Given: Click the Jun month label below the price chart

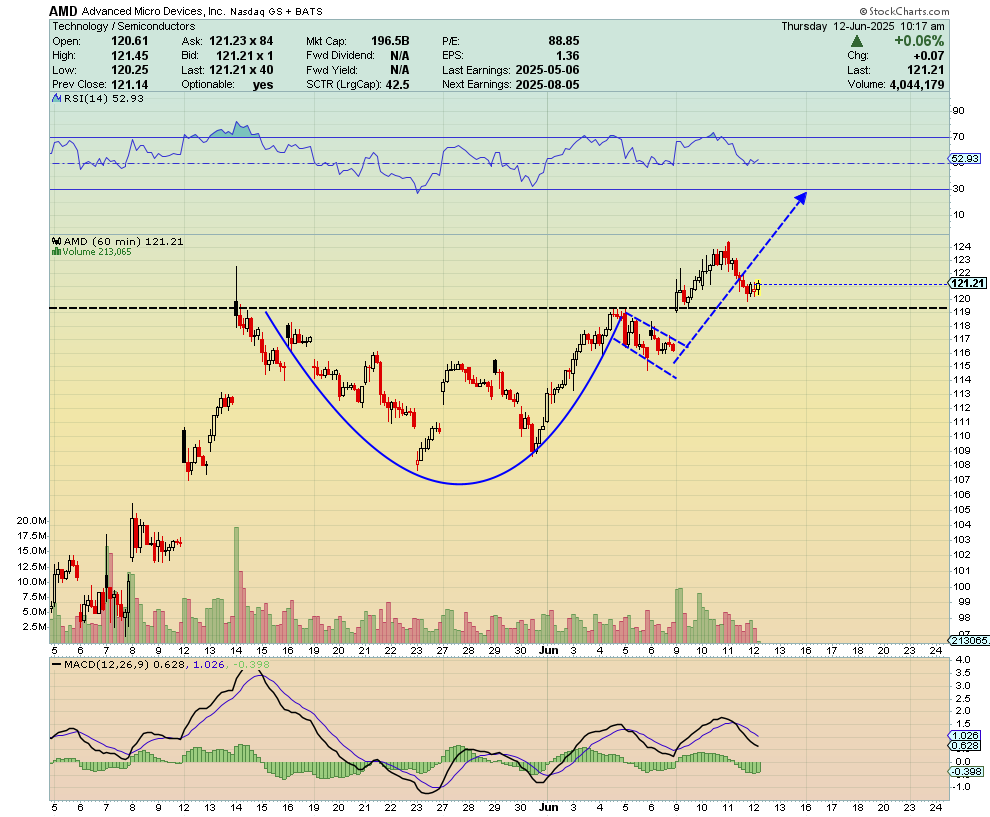Looking at the screenshot, I should (x=549, y=650).
